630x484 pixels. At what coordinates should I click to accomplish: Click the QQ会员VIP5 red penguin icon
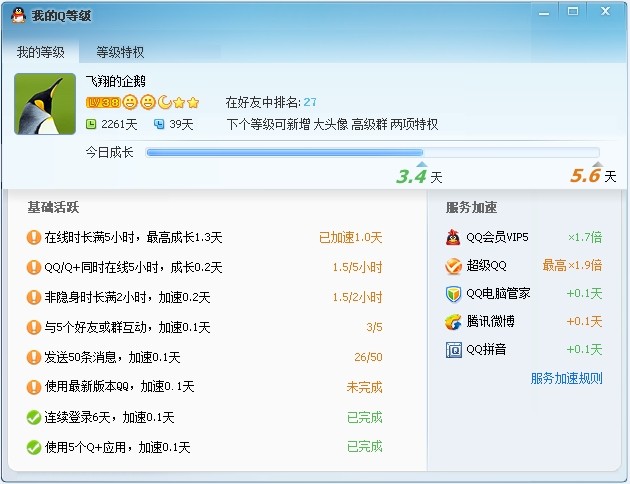pos(453,237)
